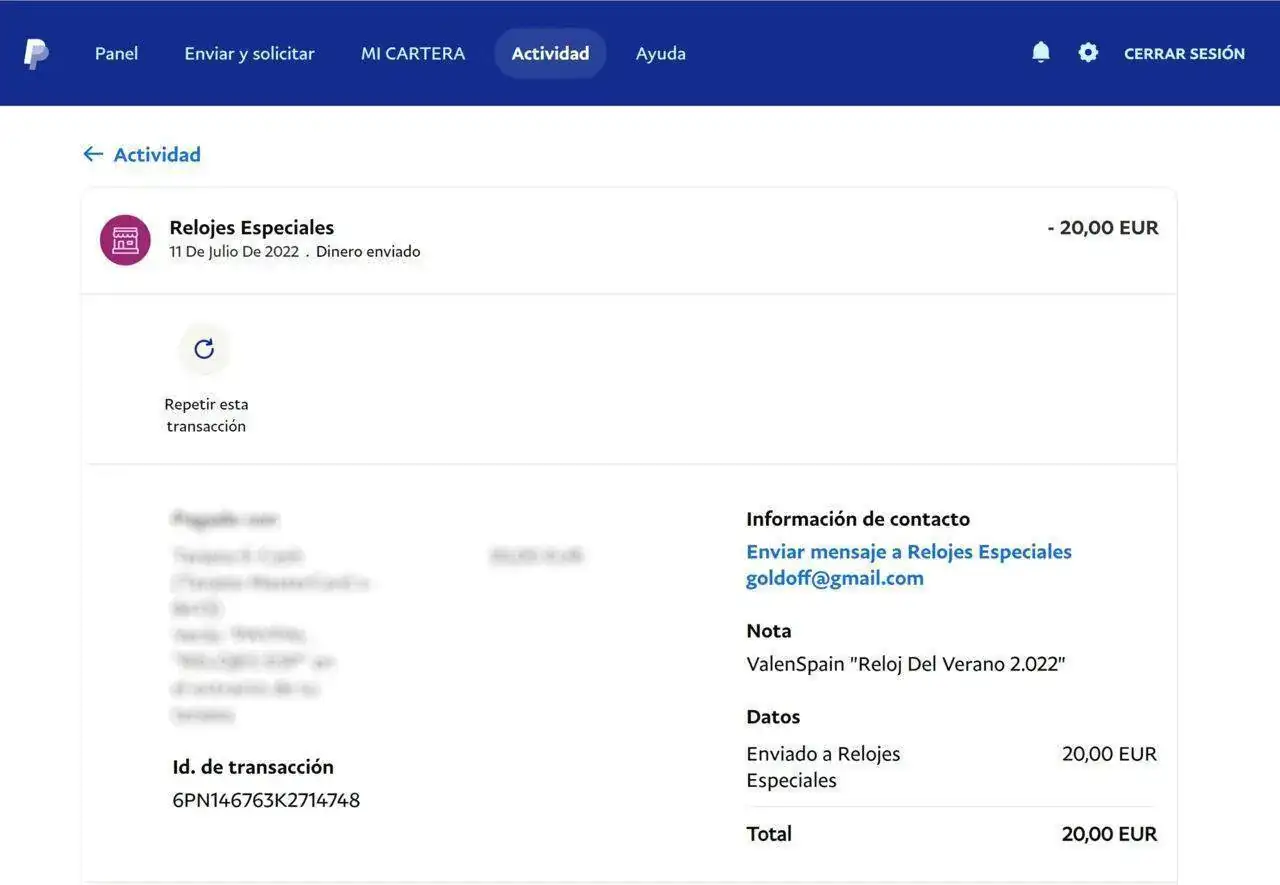Click the Dinero enviado status text

click(x=368, y=252)
